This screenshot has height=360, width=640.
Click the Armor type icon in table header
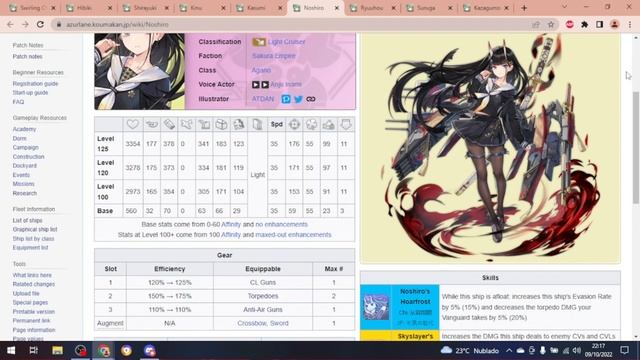[x=257, y=124]
